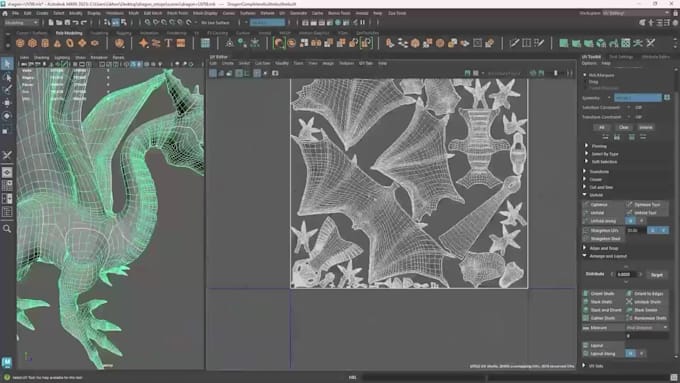Screen dimensions: 680x383
Task: Click the Unstack Shells button
Action: coord(647,302)
